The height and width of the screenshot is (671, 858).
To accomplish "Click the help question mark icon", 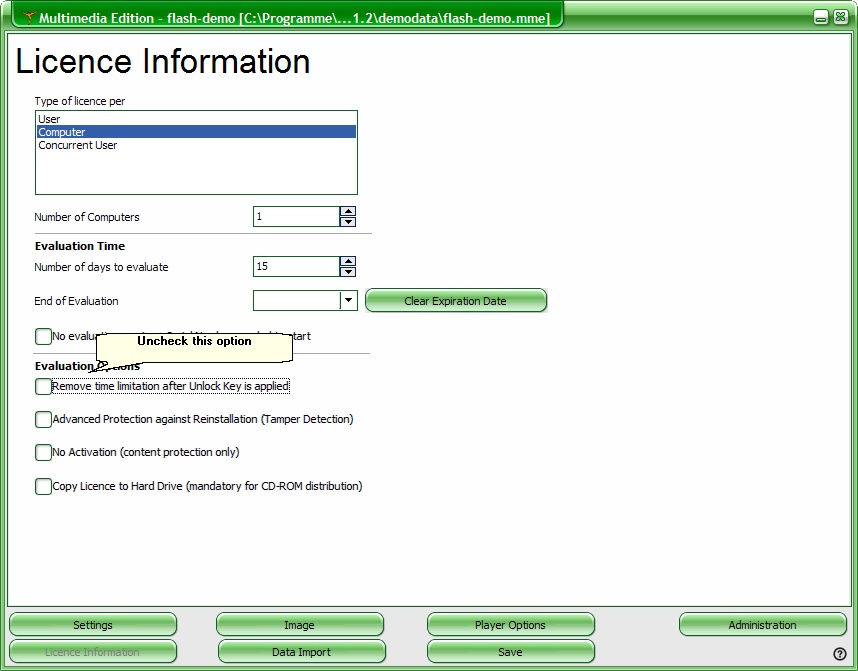I will (x=840, y=654).
